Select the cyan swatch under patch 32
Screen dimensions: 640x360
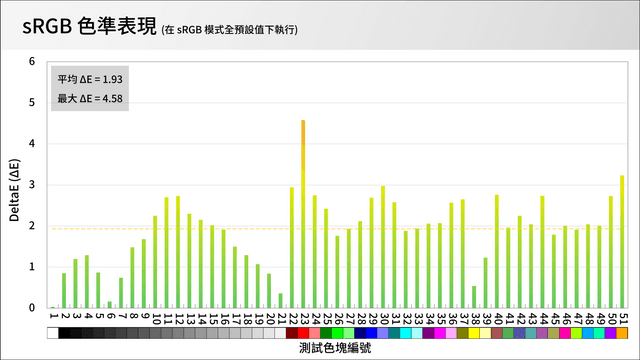[406, 333]
